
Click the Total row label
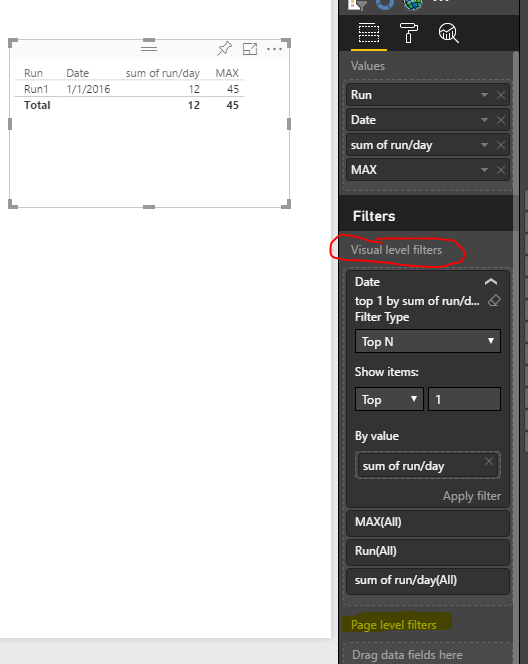37,105
